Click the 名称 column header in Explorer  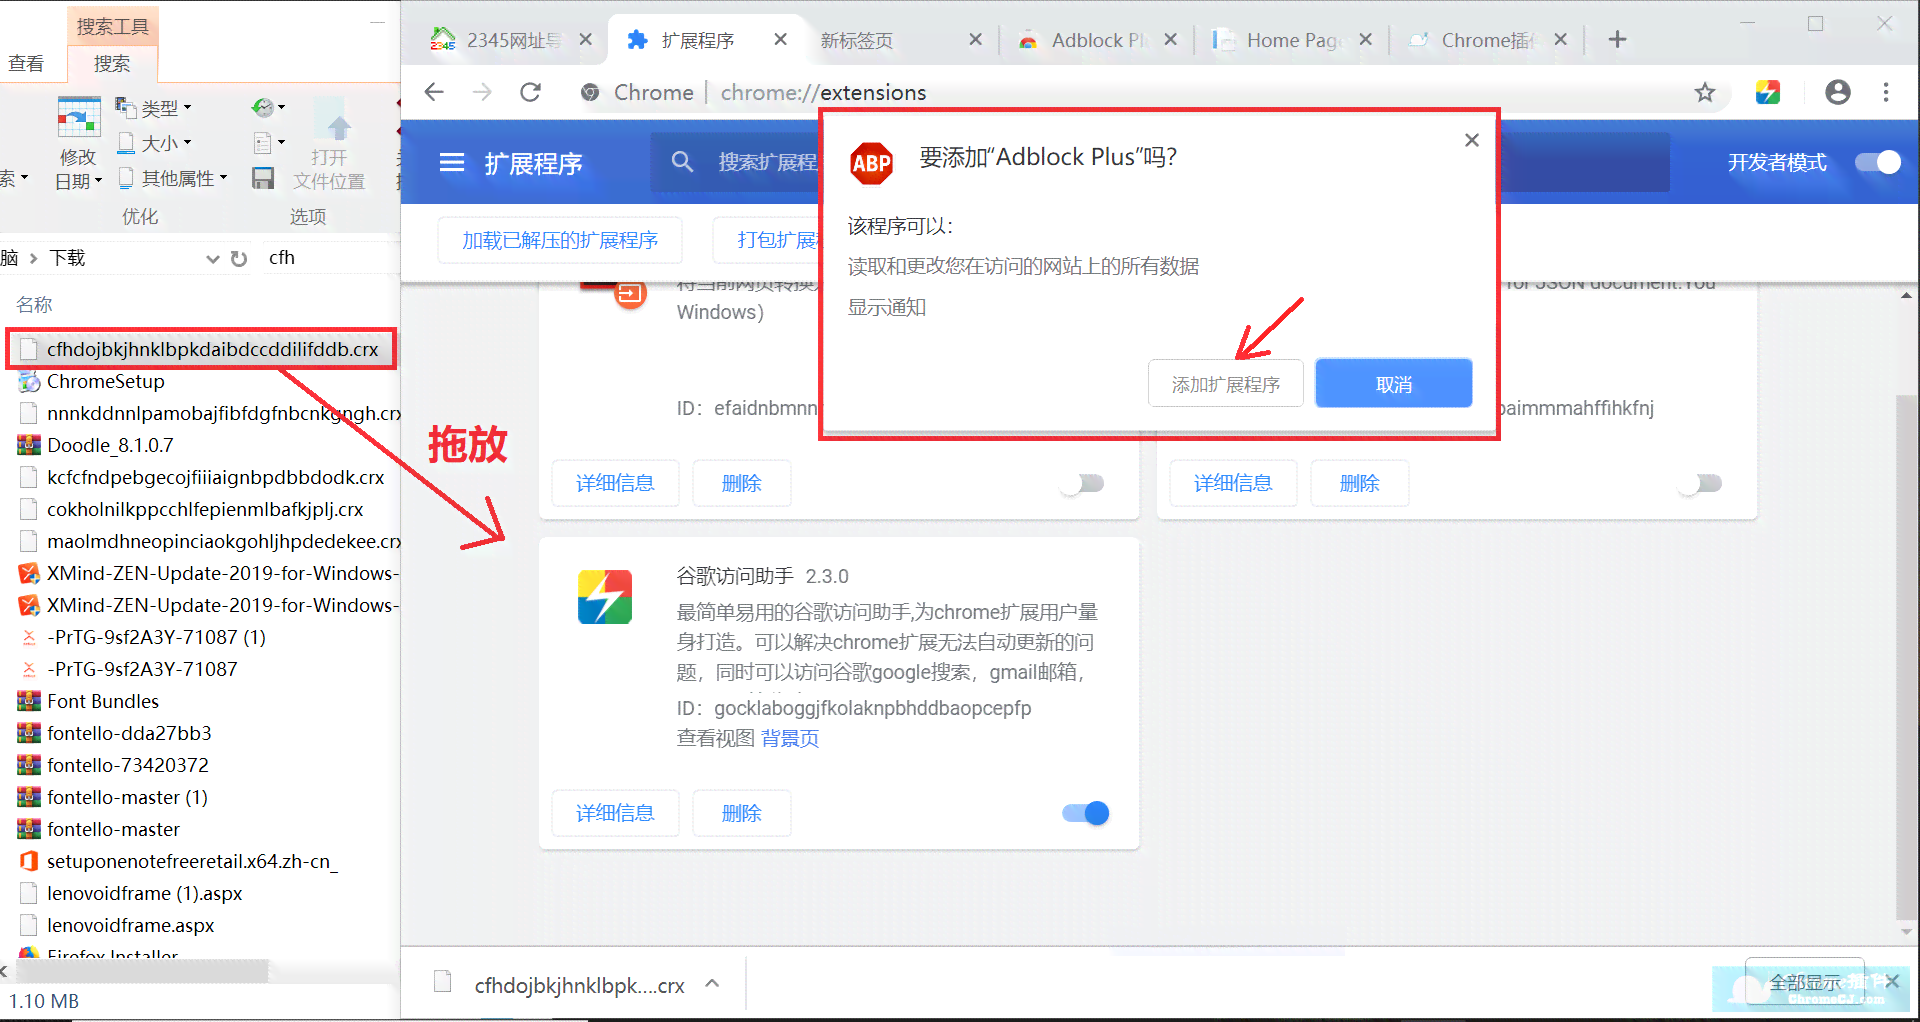(x=34, y=304)
